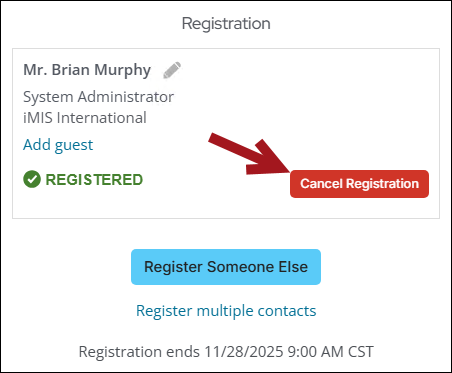Open the Add guest link

(x=58, y=145)
